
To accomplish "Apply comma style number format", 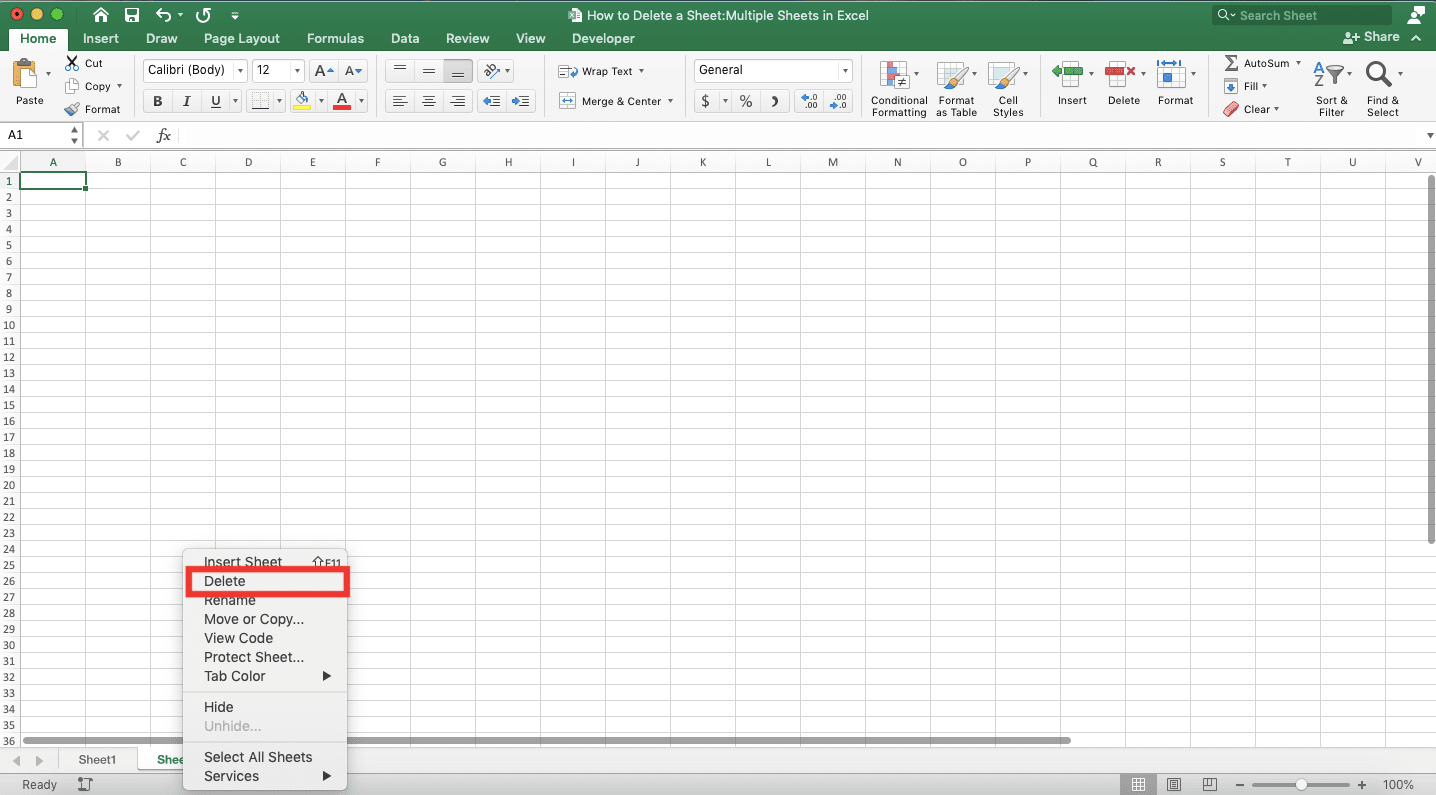I will pyautogui.click(x=775, y=101).
